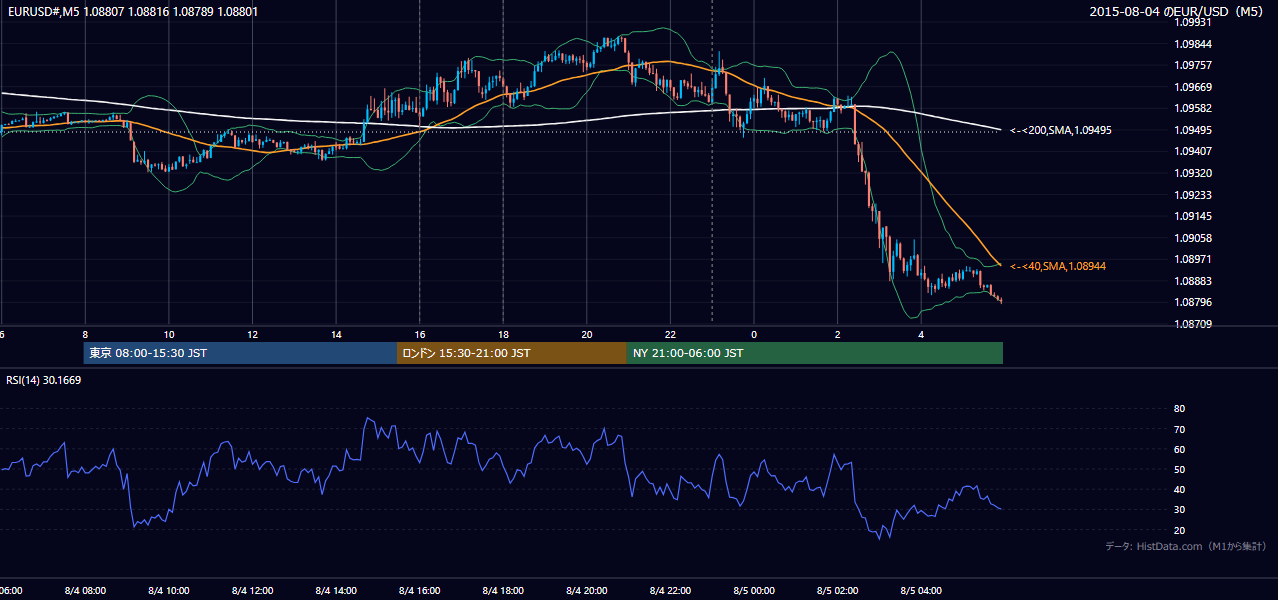Click the NY 21:00-06:00 JST session bar
Viewport: 1278px width, 600px height.
tap(815, 353)
